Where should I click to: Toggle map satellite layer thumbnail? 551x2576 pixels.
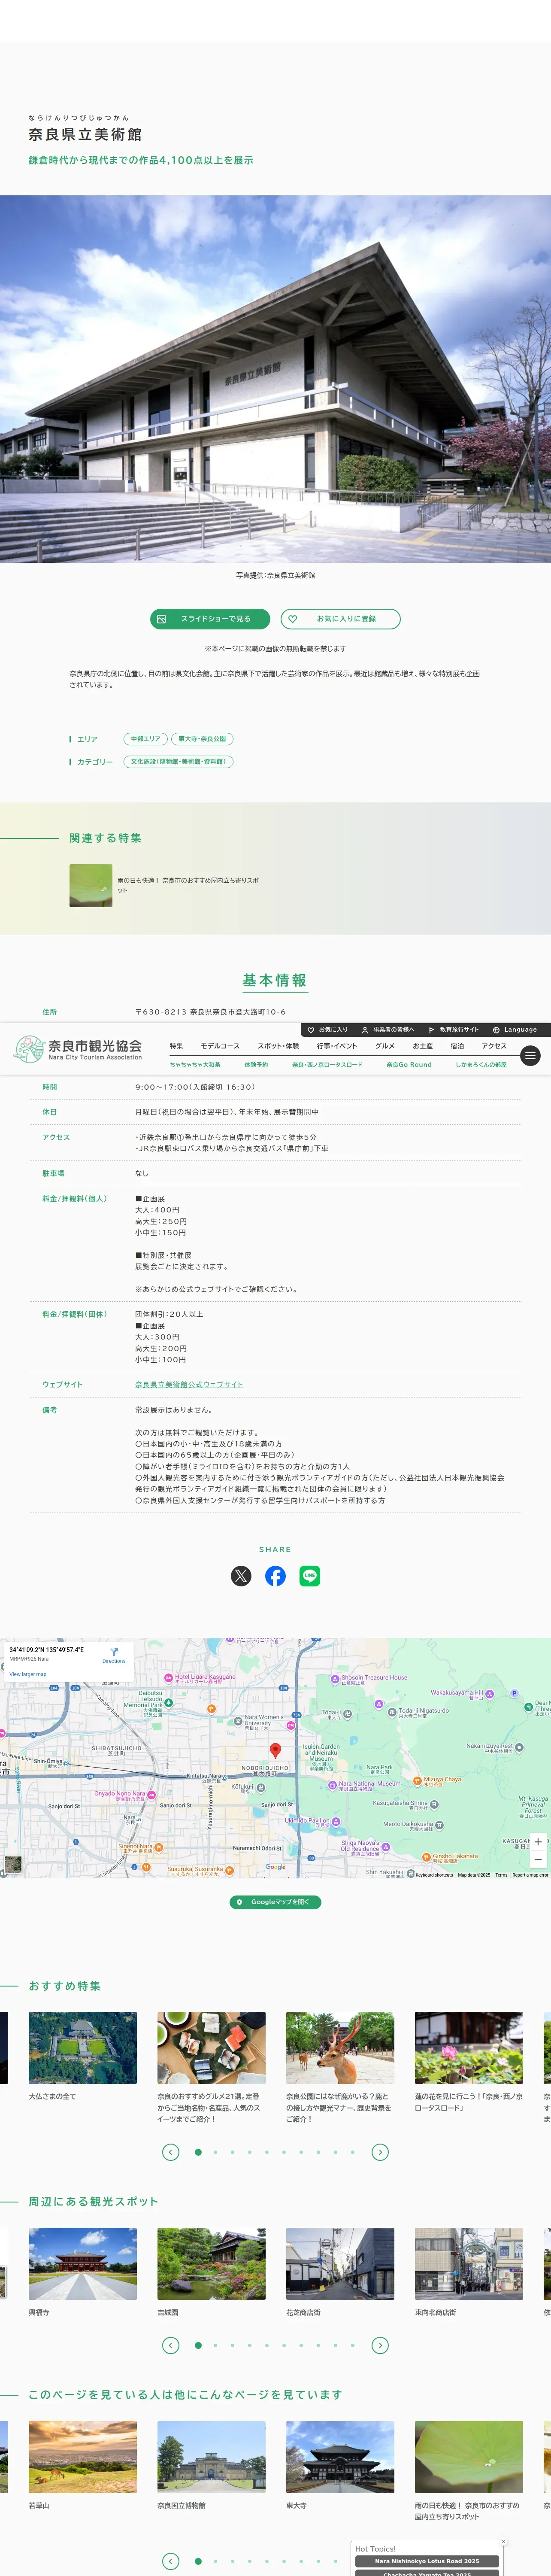click(x=13, y=1864)
